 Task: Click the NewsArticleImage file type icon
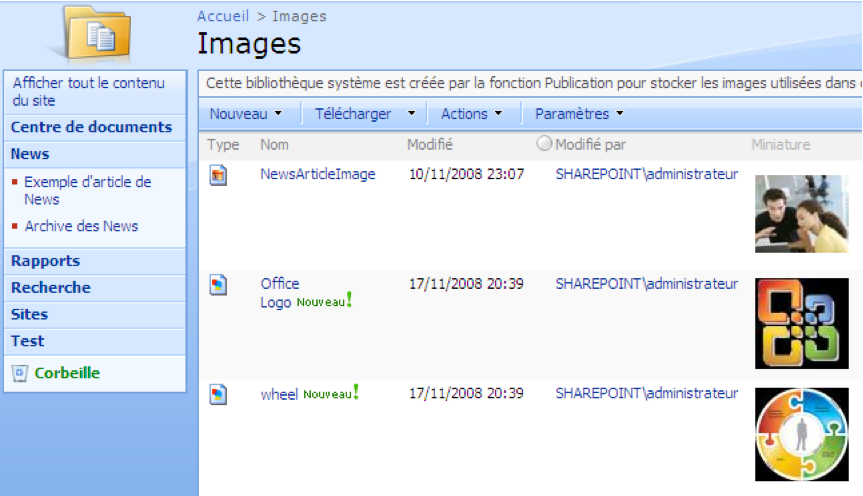point(218,175)
